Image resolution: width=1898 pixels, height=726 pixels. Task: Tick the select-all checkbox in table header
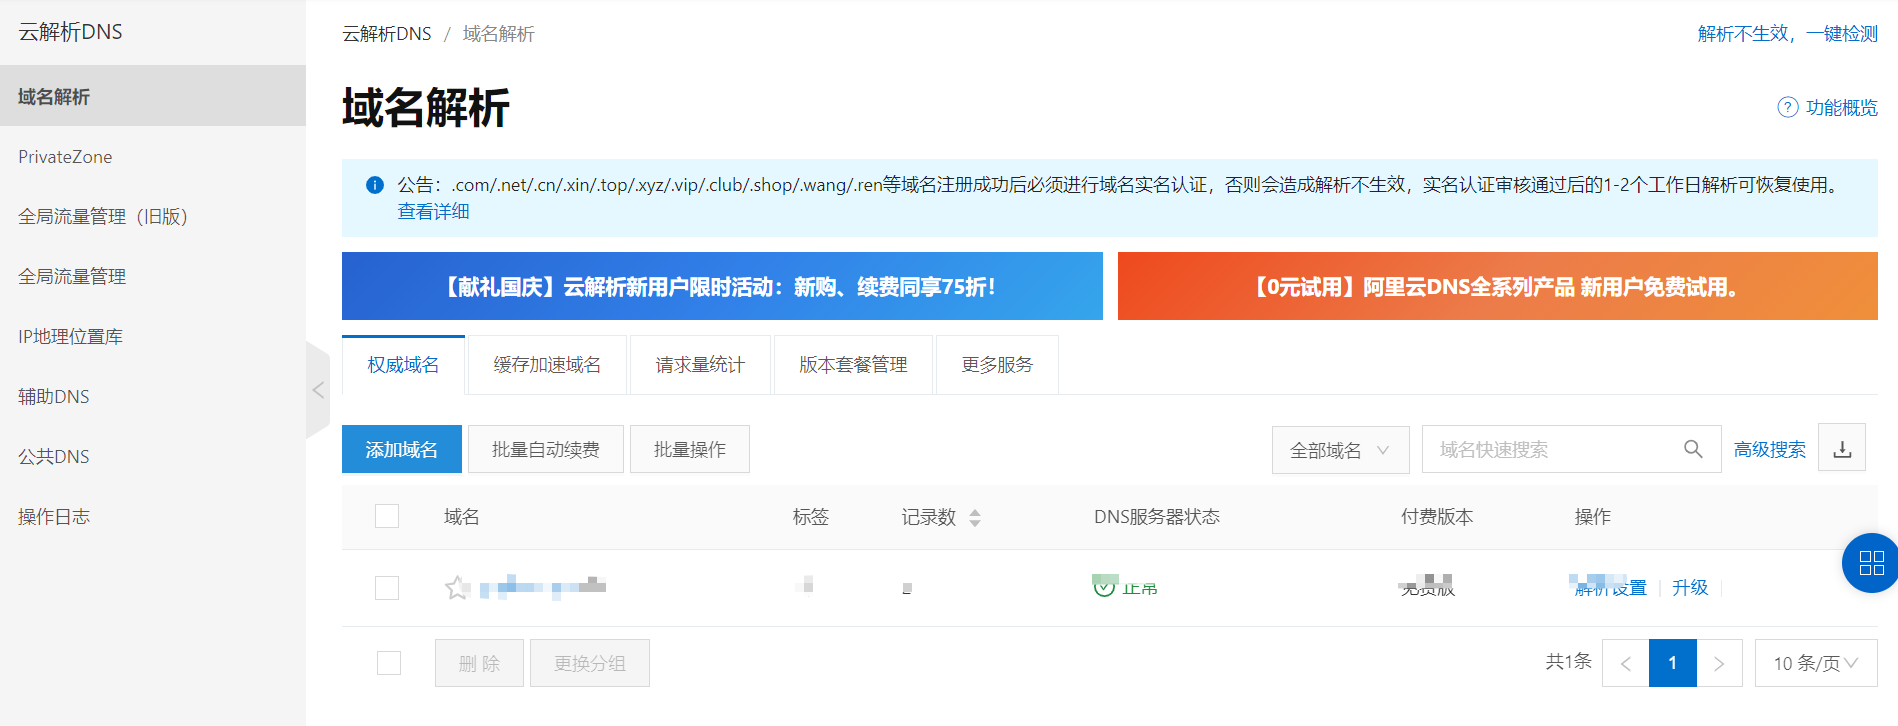click(387, 516)
